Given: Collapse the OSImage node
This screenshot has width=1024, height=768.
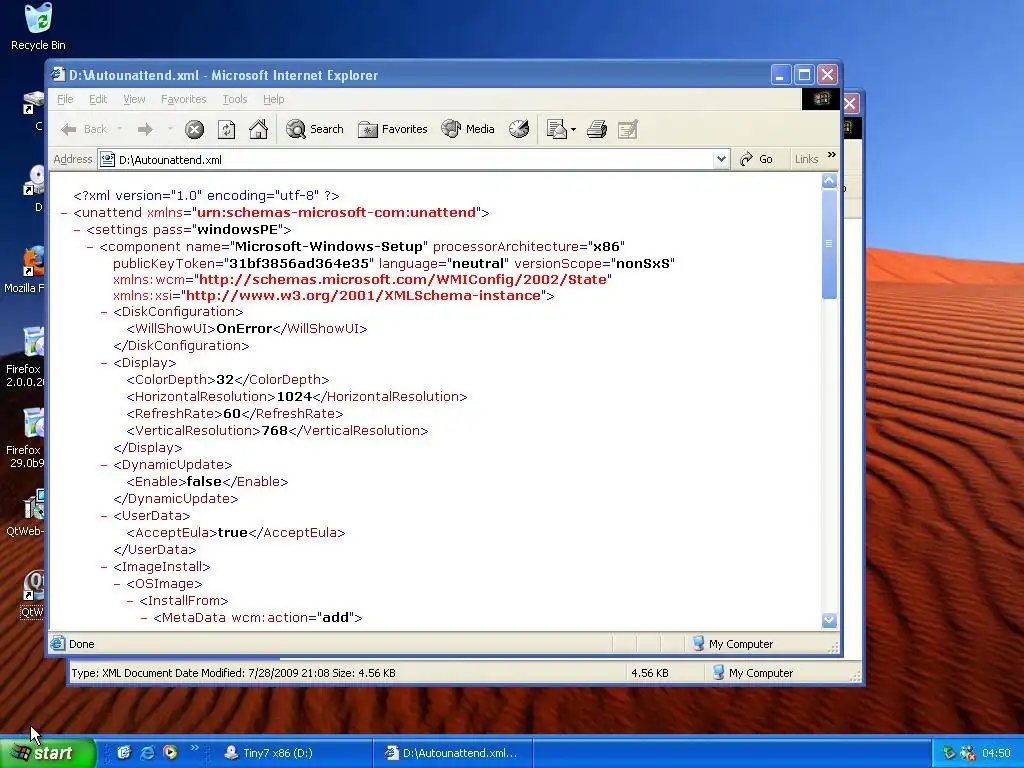Looking at the screenshot, I should point(117,584).
